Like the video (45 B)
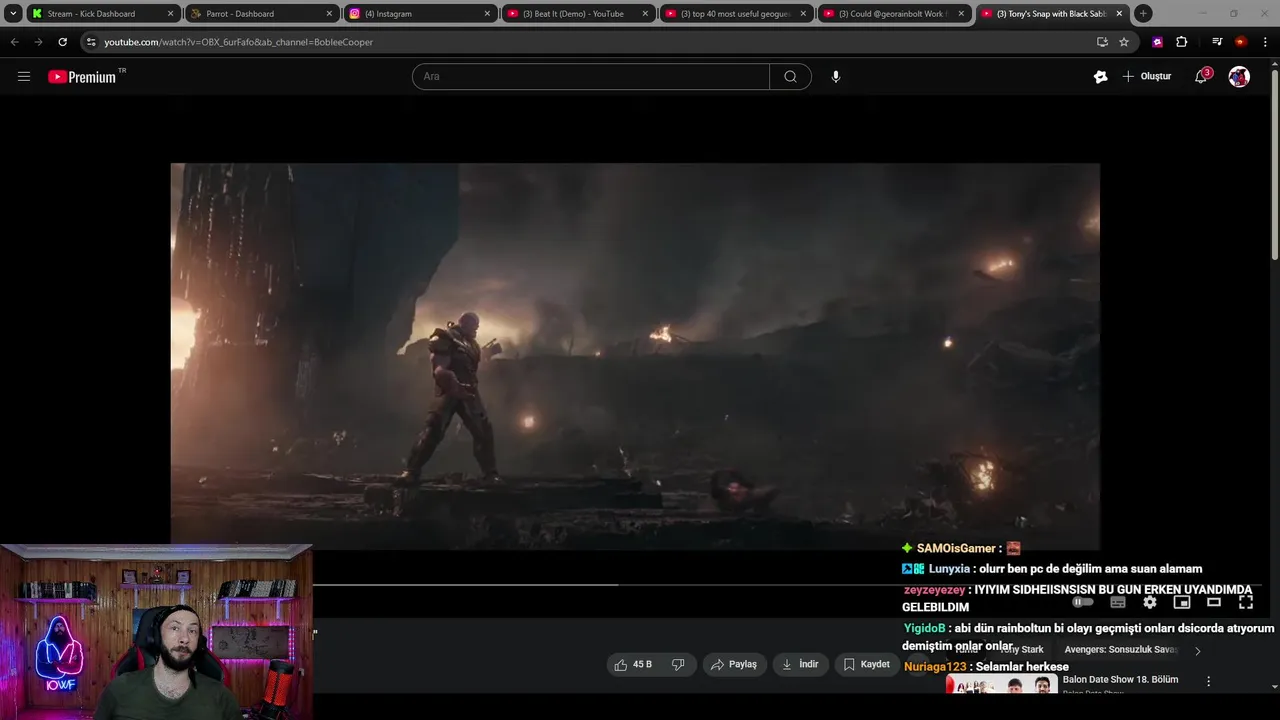1280x720 pixels. pyautogui.click(x=634, y=664)
